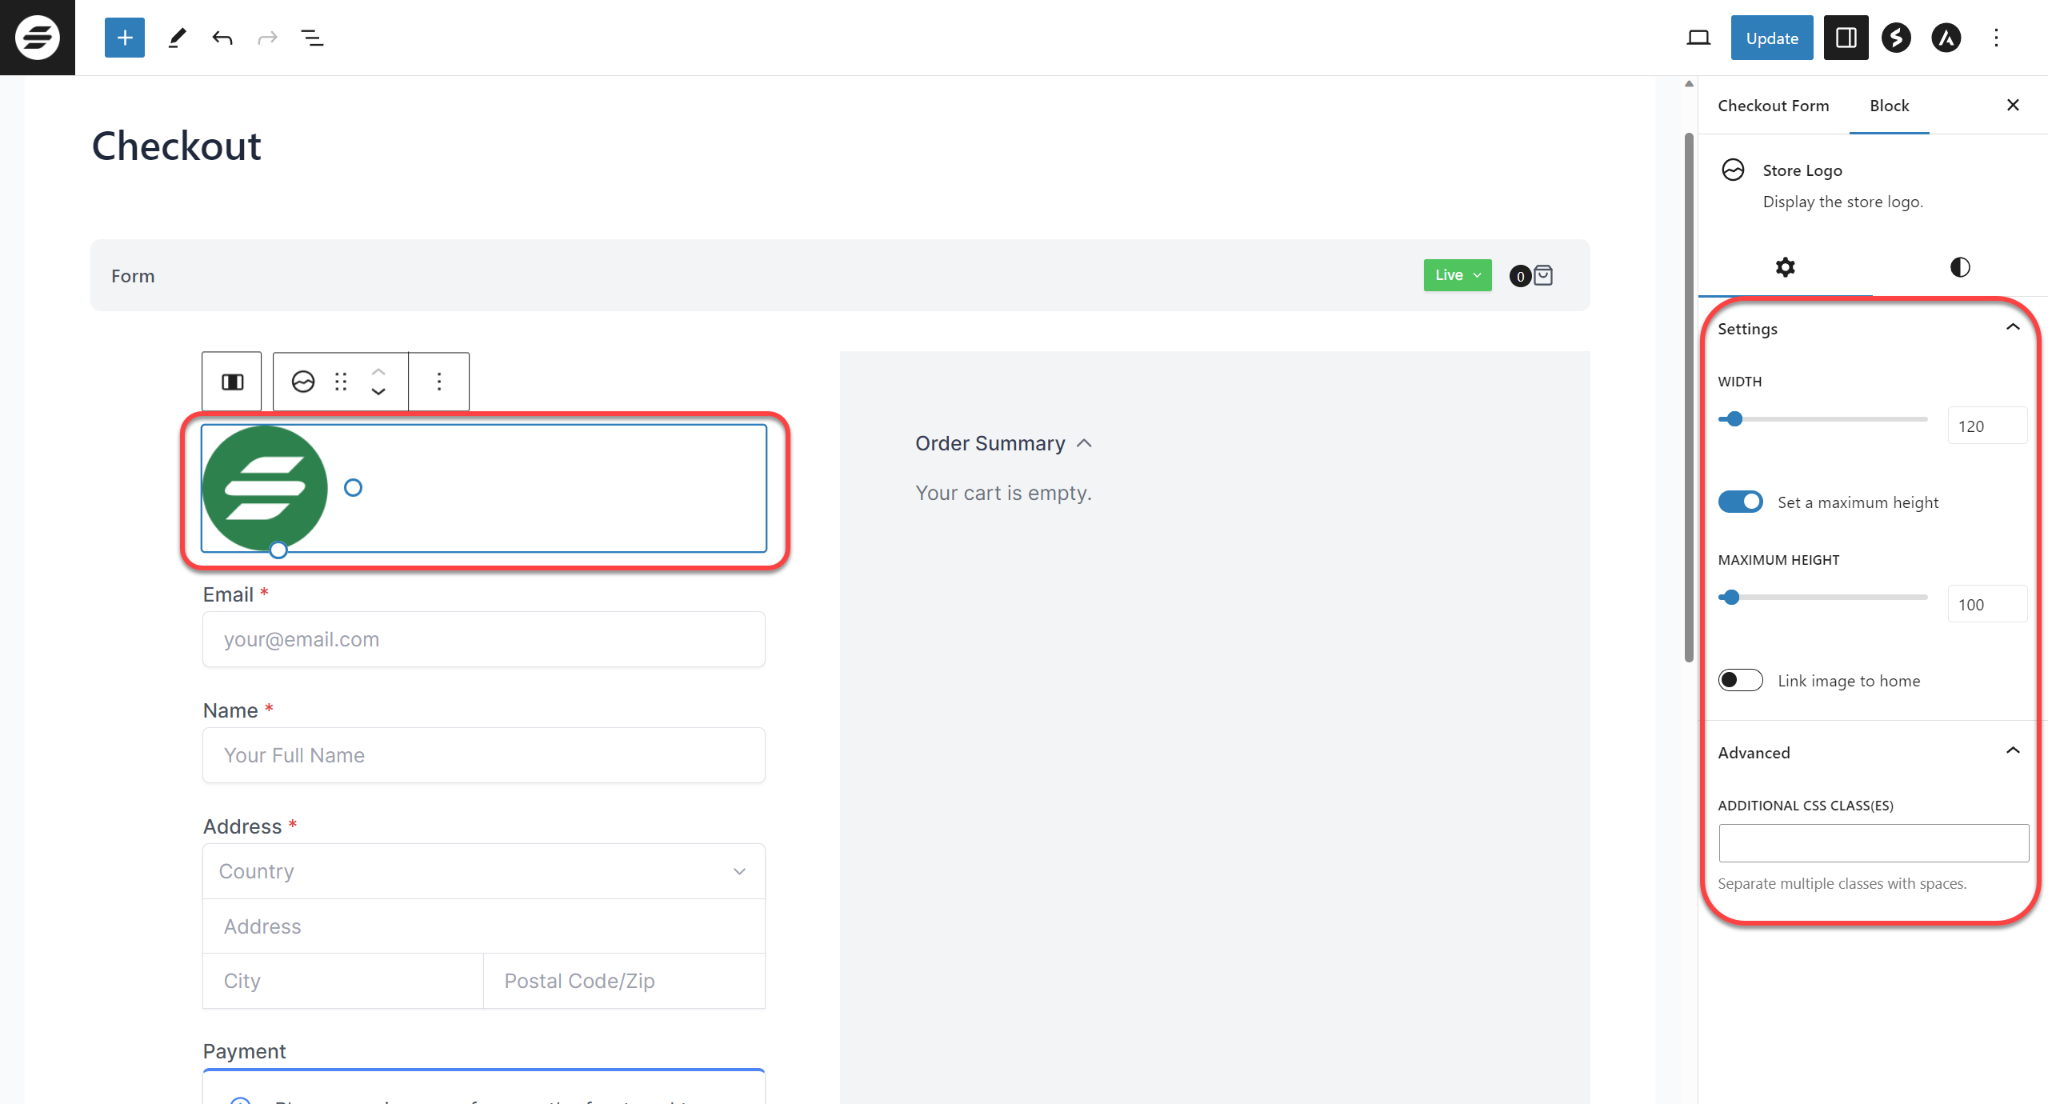Select the Store Logo icon in the block toolbar
The height and width of the screenshot is (1104, 2048).
coord(303,381)
